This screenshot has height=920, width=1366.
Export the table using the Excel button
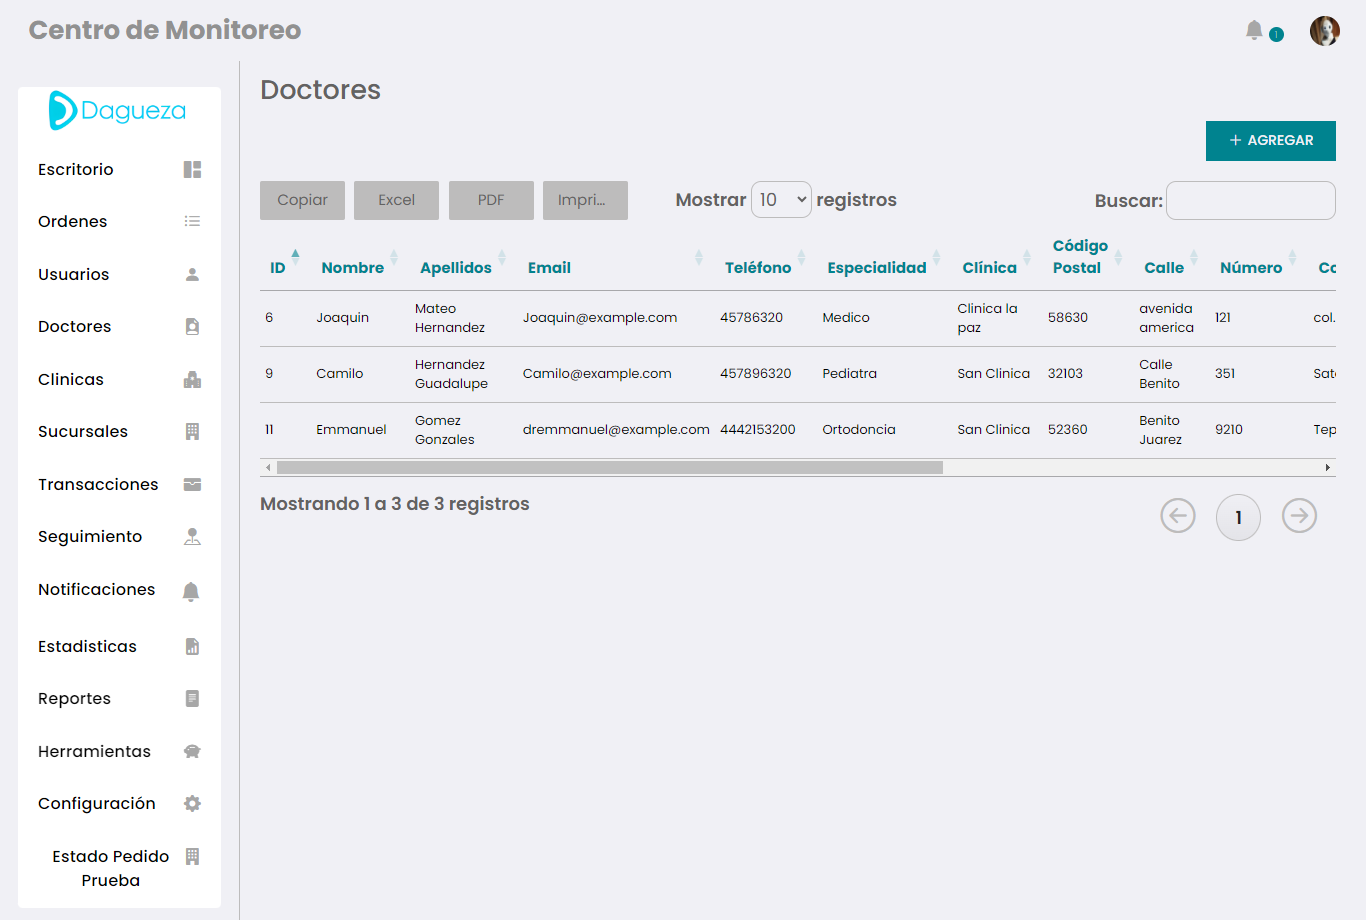[396, 199]
